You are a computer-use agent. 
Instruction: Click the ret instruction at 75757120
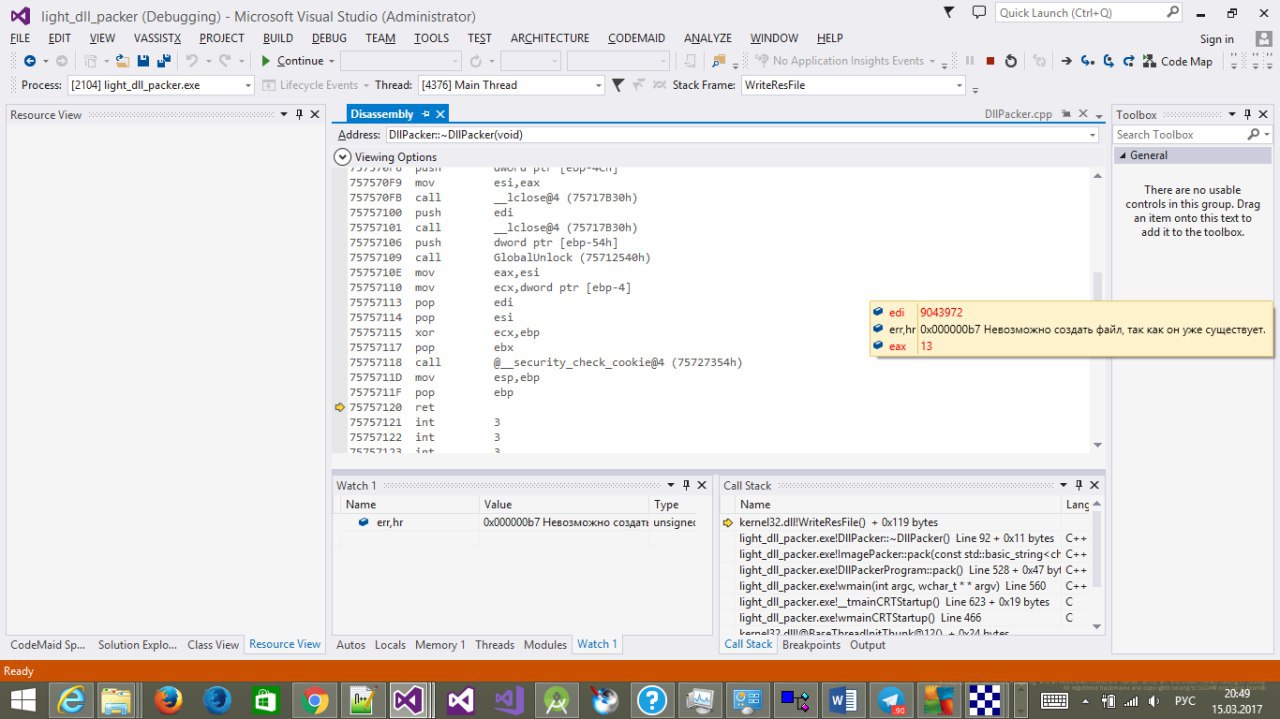(x=427, y=407)
